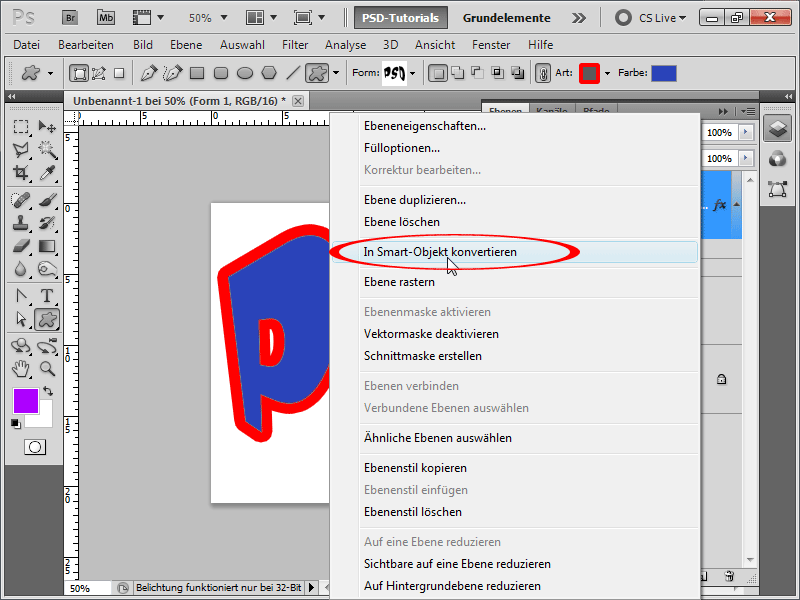Click the blue Farbe color swatch
This screenshot has width=800, height=600.
click(664, 73)
